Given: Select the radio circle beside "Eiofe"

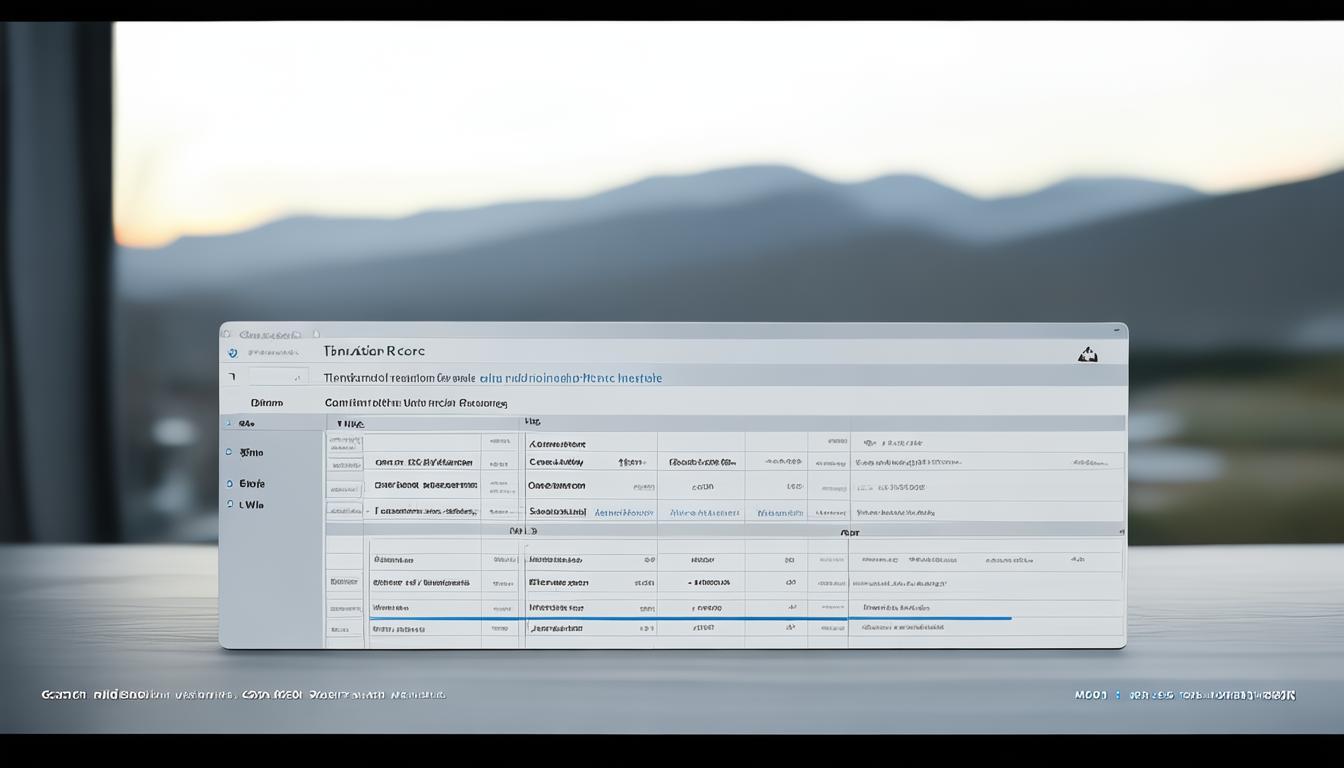Looking at the screenshot, I should click(229, 483).
